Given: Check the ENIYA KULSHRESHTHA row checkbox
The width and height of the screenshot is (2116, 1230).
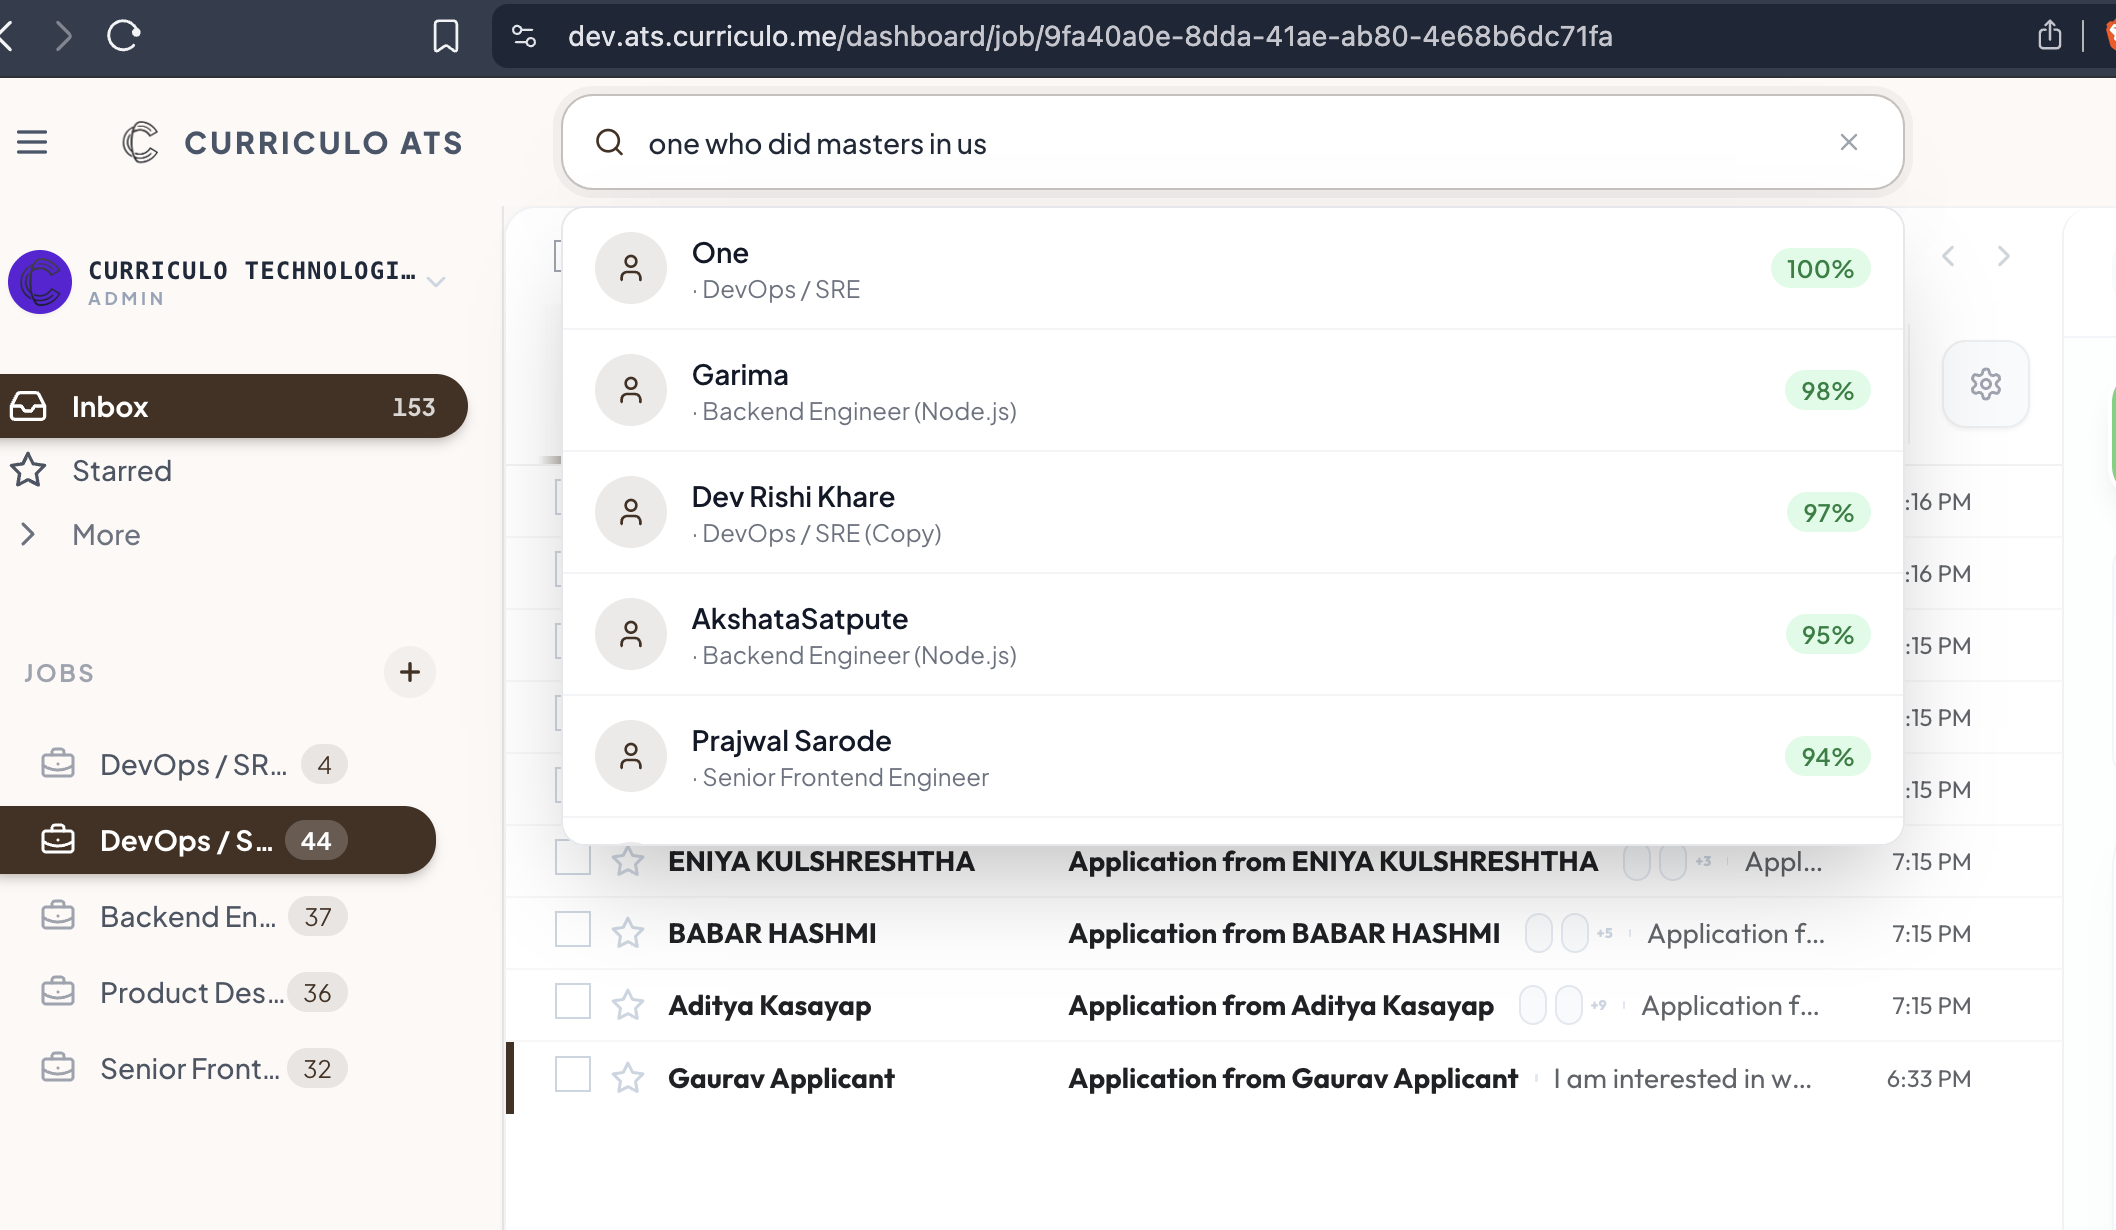Looking at the screenshot, I should point(573,858).
